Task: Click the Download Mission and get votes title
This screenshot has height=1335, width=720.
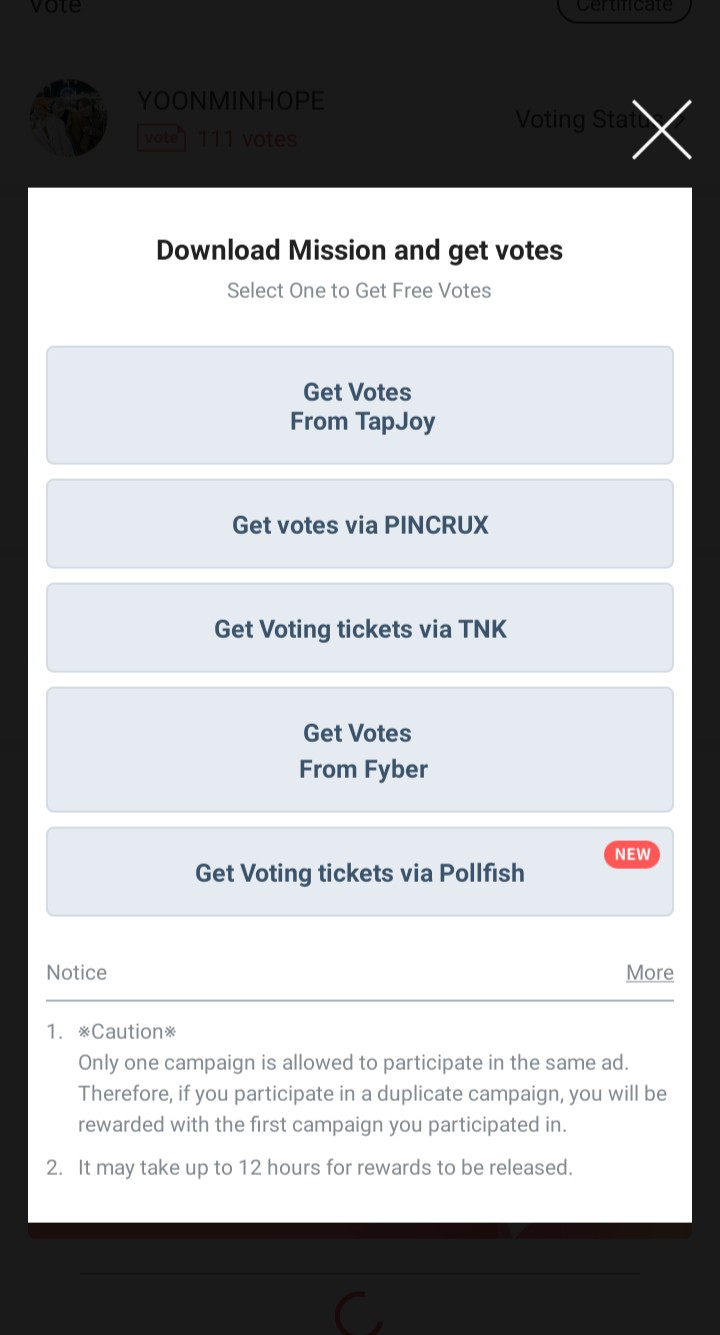Action: click(360, 250)
